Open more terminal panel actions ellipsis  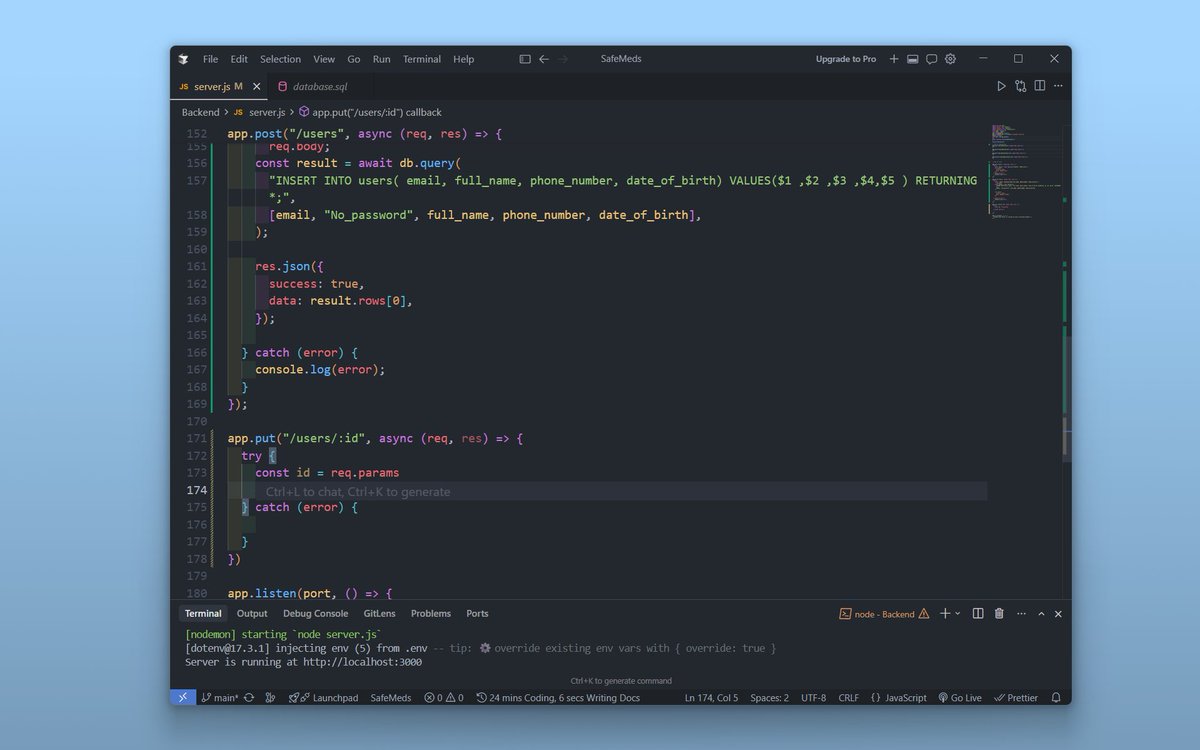pos(1020,613)
